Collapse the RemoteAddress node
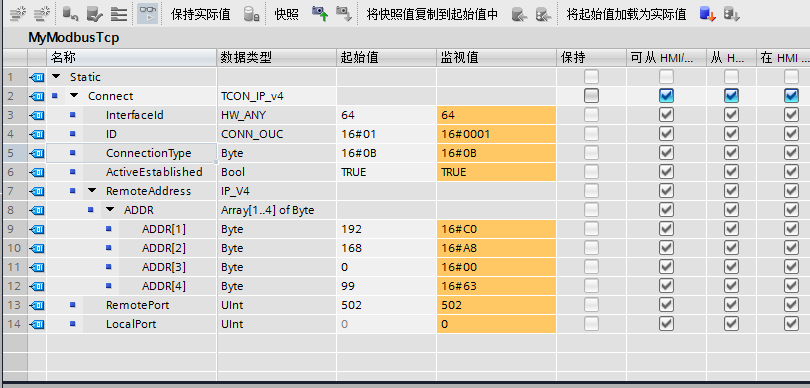Screen dimensions: 810x388 (92, 191)
